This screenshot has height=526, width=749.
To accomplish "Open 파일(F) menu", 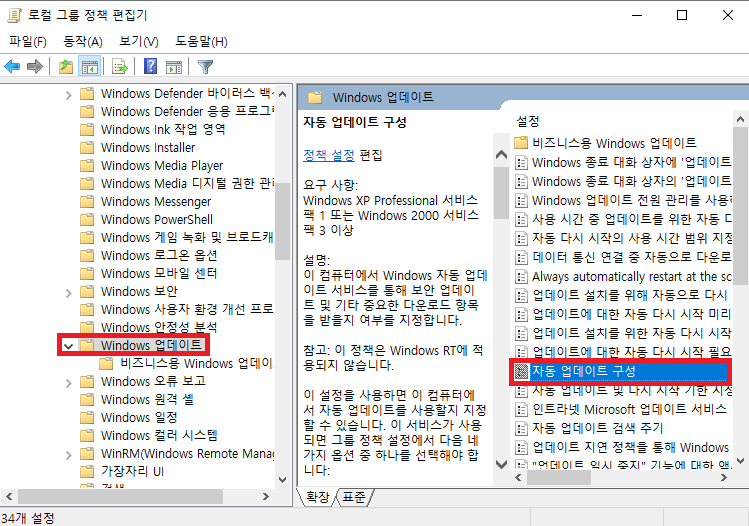I will click(28, 42).
